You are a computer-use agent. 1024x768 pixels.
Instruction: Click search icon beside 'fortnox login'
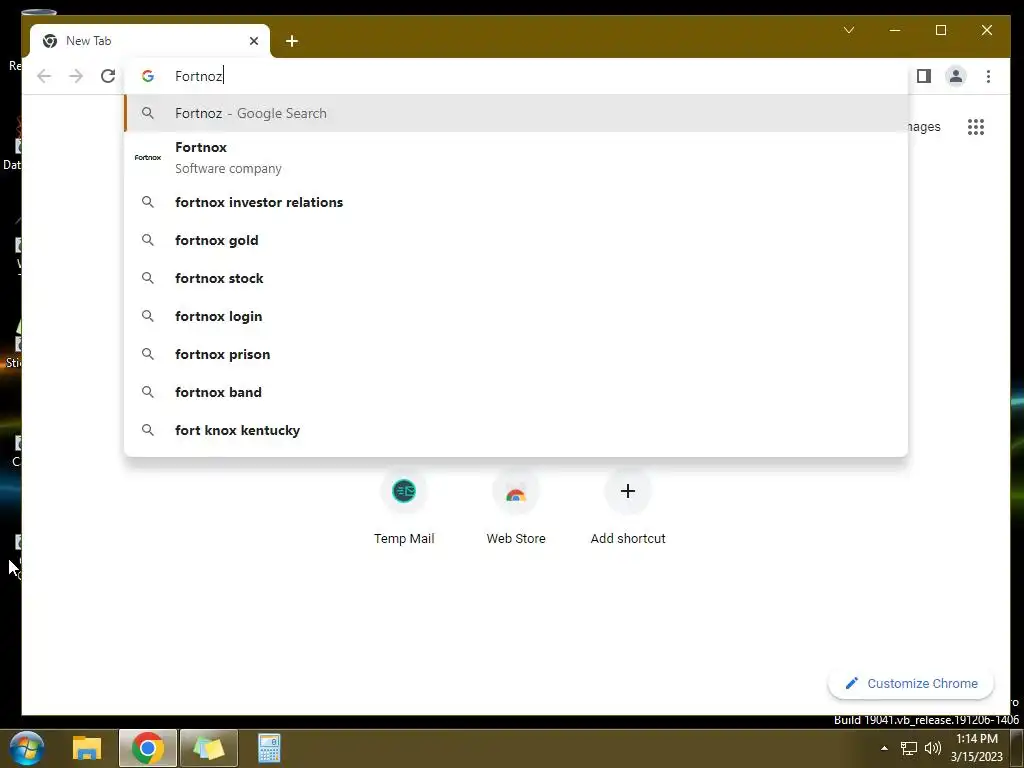148,316
